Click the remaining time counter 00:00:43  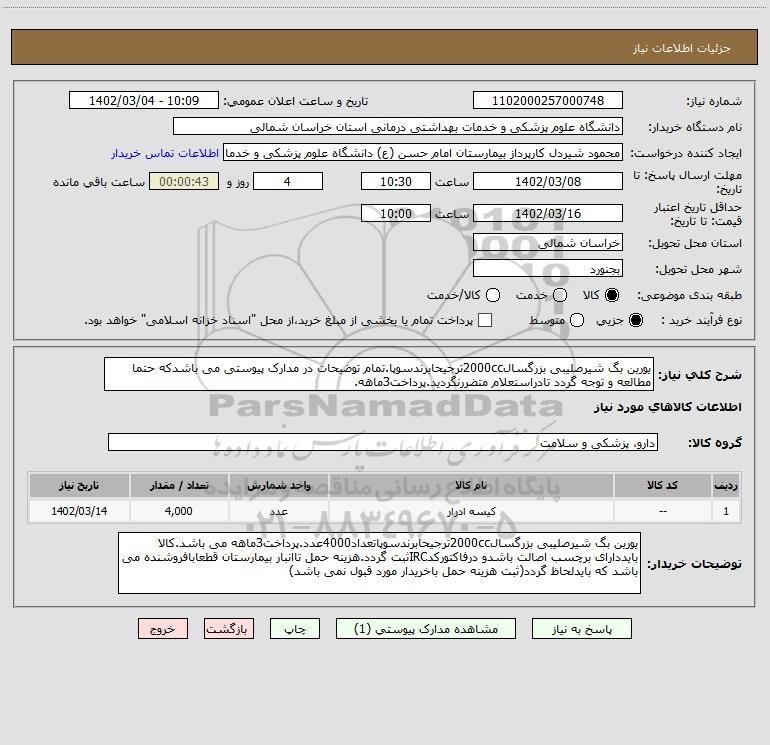[x=184, y=181]
